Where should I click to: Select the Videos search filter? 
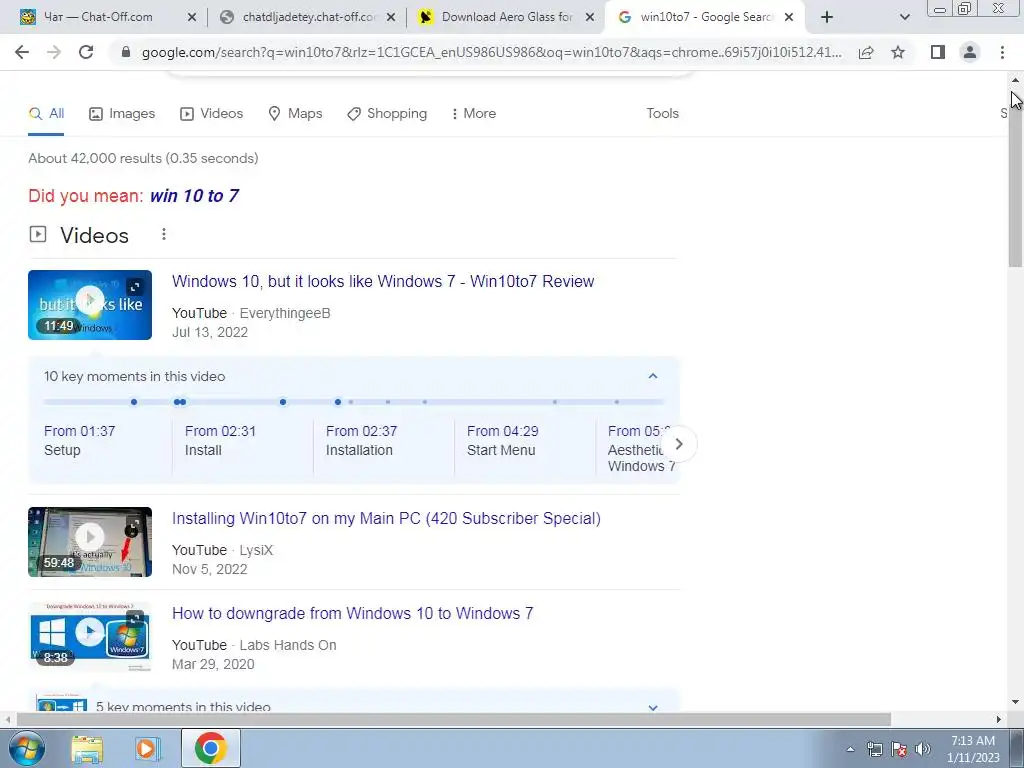pyautogui.click(x=212, y=114)
